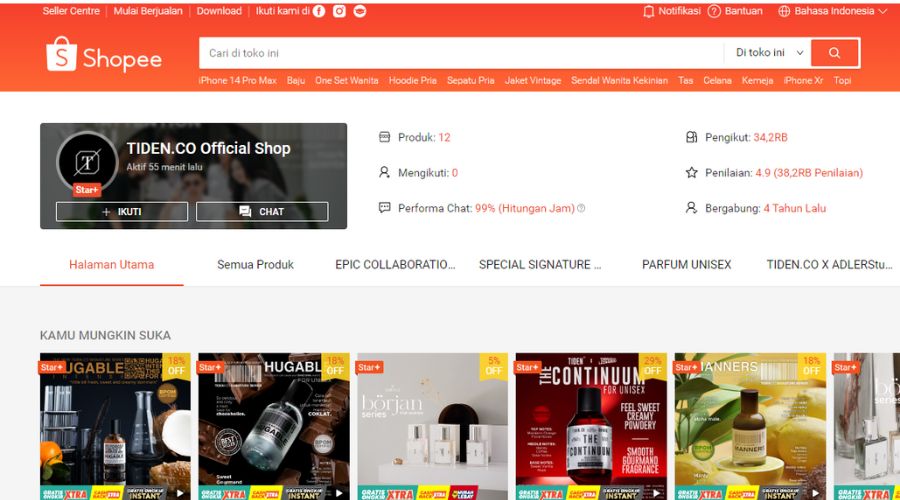This screenshot has width=900, height=500.
Task: Click suggested search One Set Wanita
Action: coord(347,80)
